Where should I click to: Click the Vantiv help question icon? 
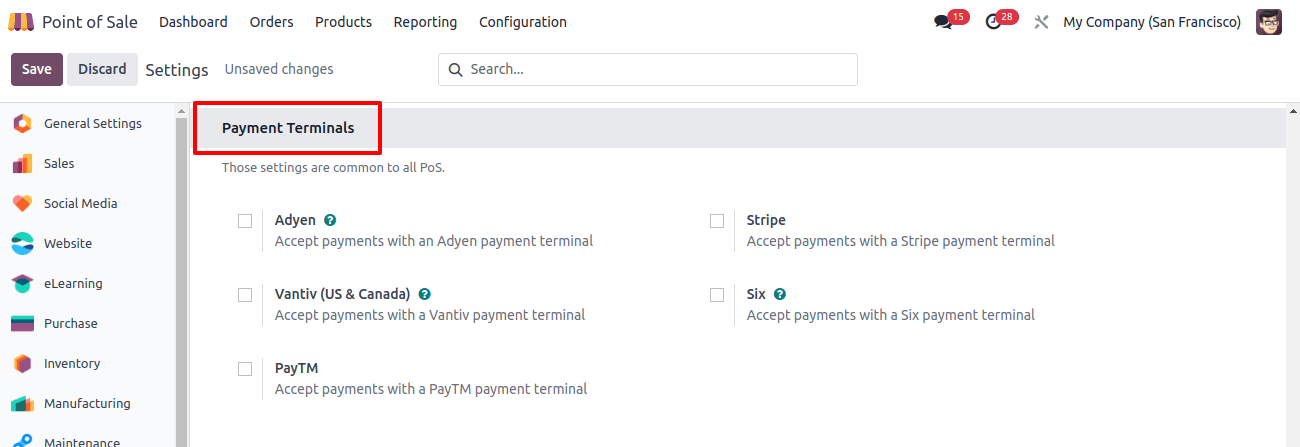tap(425, 294)
